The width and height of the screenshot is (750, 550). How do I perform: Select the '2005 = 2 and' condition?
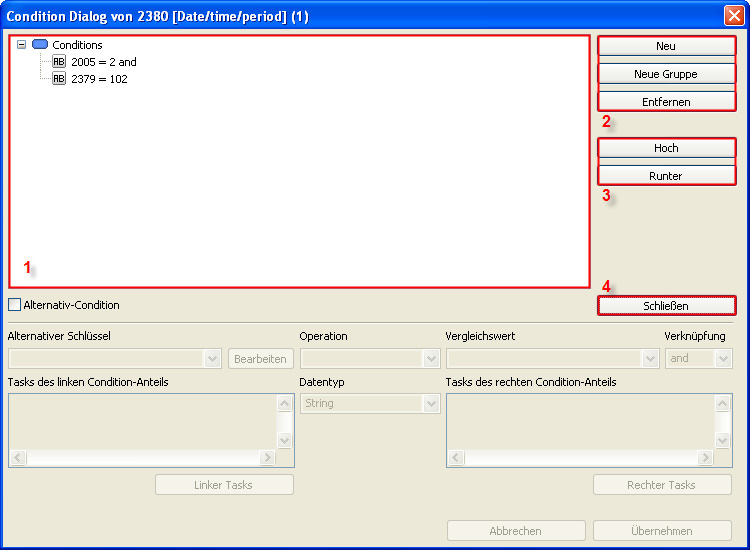[x=103, y=62]
